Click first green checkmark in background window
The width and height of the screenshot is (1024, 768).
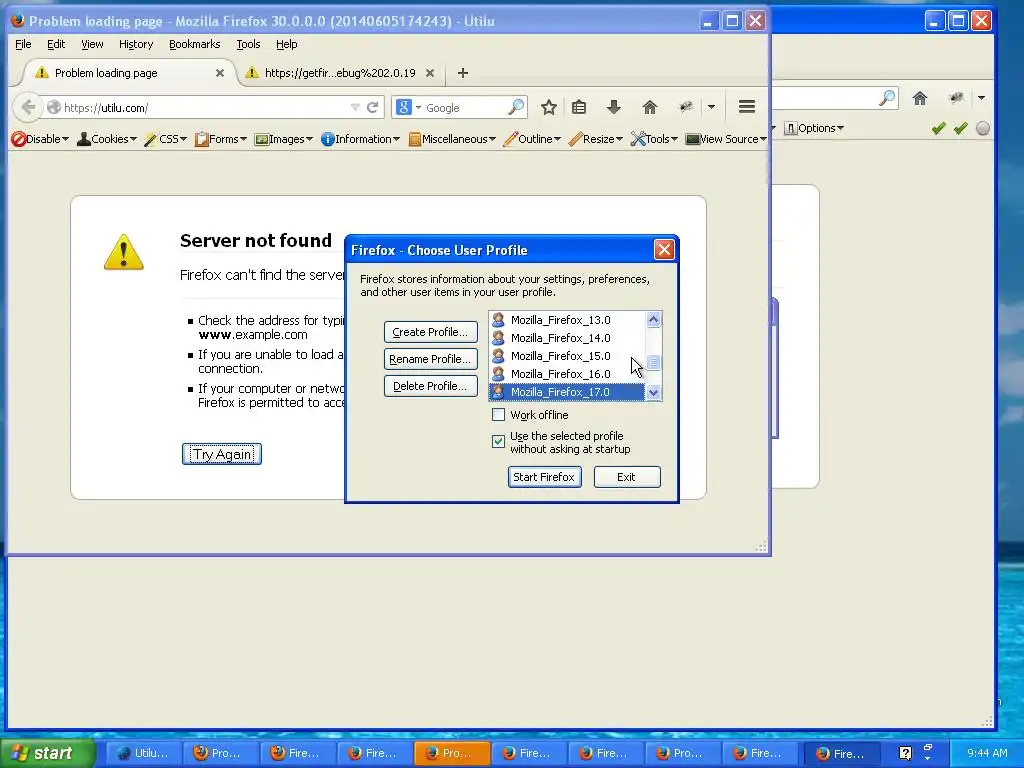coord(938,128)
